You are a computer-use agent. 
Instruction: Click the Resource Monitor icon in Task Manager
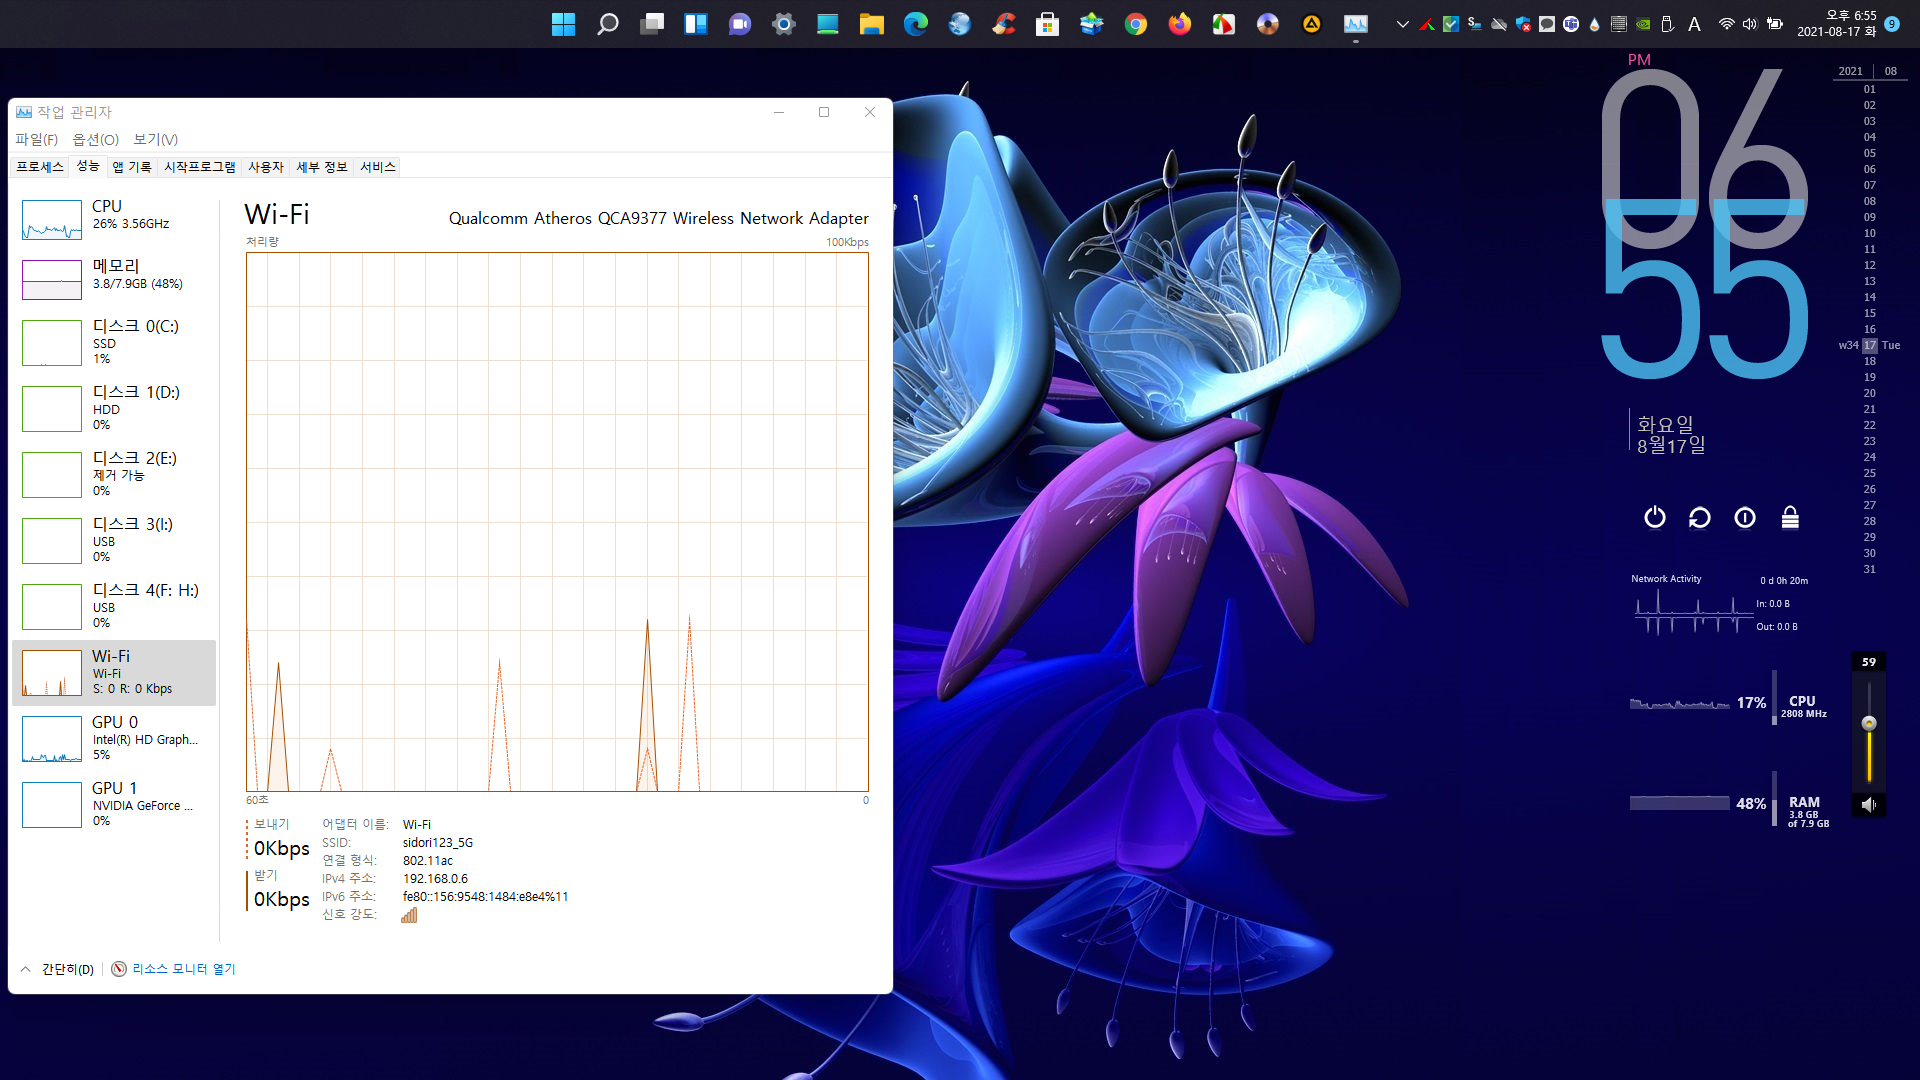119,969
